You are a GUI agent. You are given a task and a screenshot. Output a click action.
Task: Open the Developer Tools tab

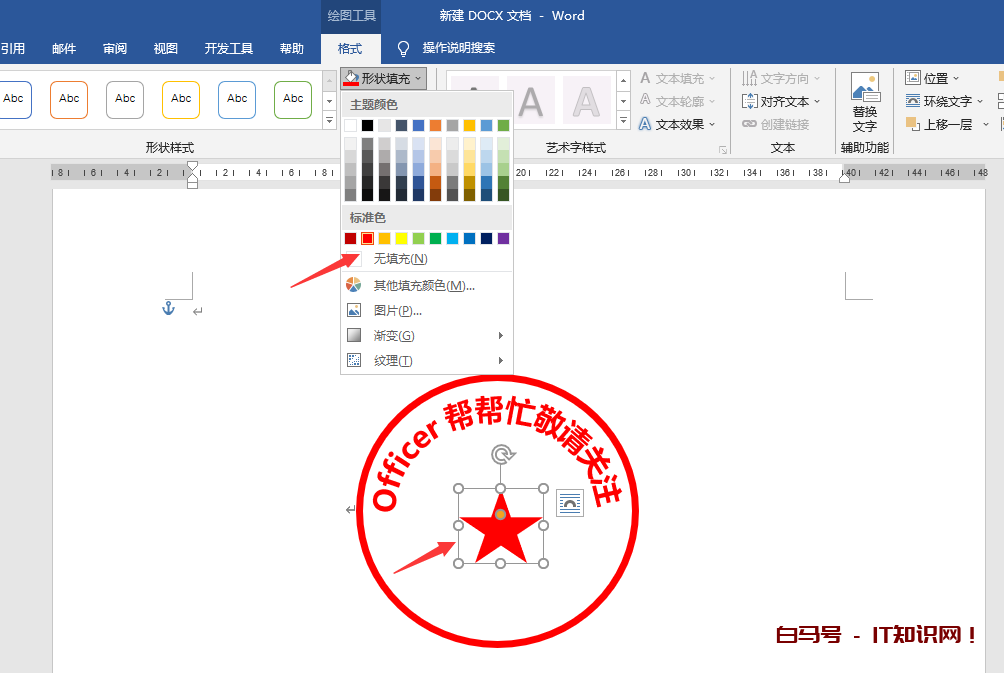click(229, 48)
